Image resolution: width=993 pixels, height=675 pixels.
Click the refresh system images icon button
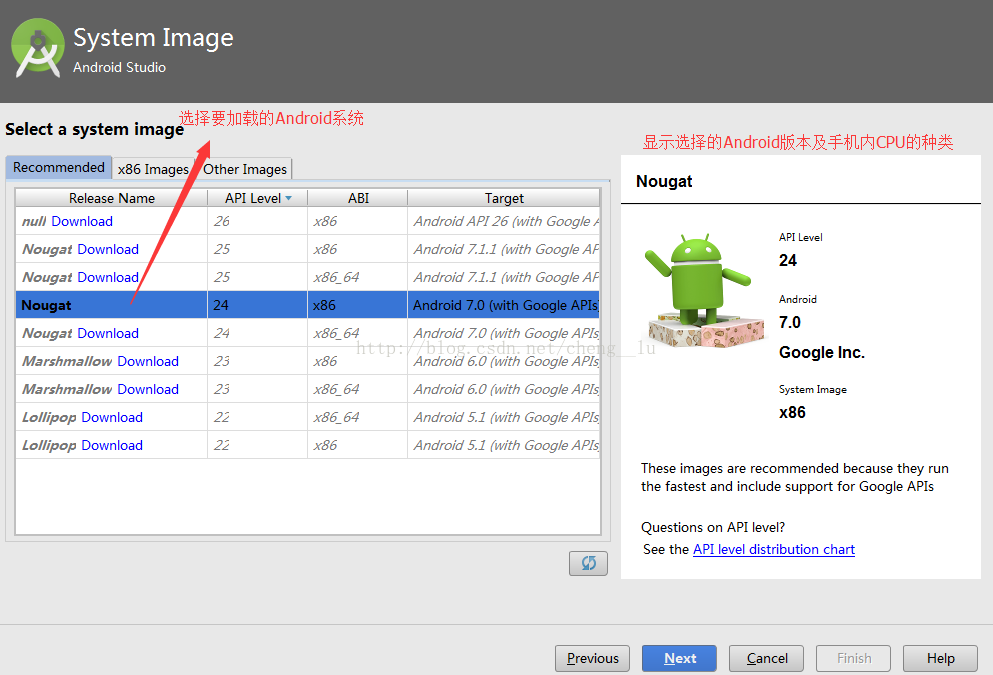point(588,563)
